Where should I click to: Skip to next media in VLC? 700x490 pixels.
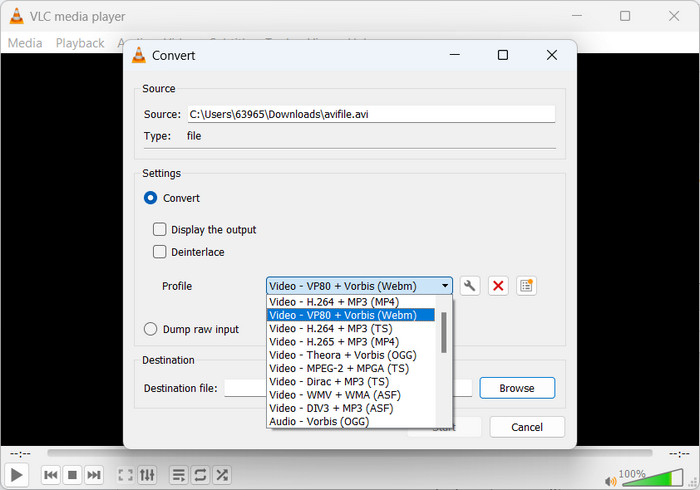click(x=93, y=475)
